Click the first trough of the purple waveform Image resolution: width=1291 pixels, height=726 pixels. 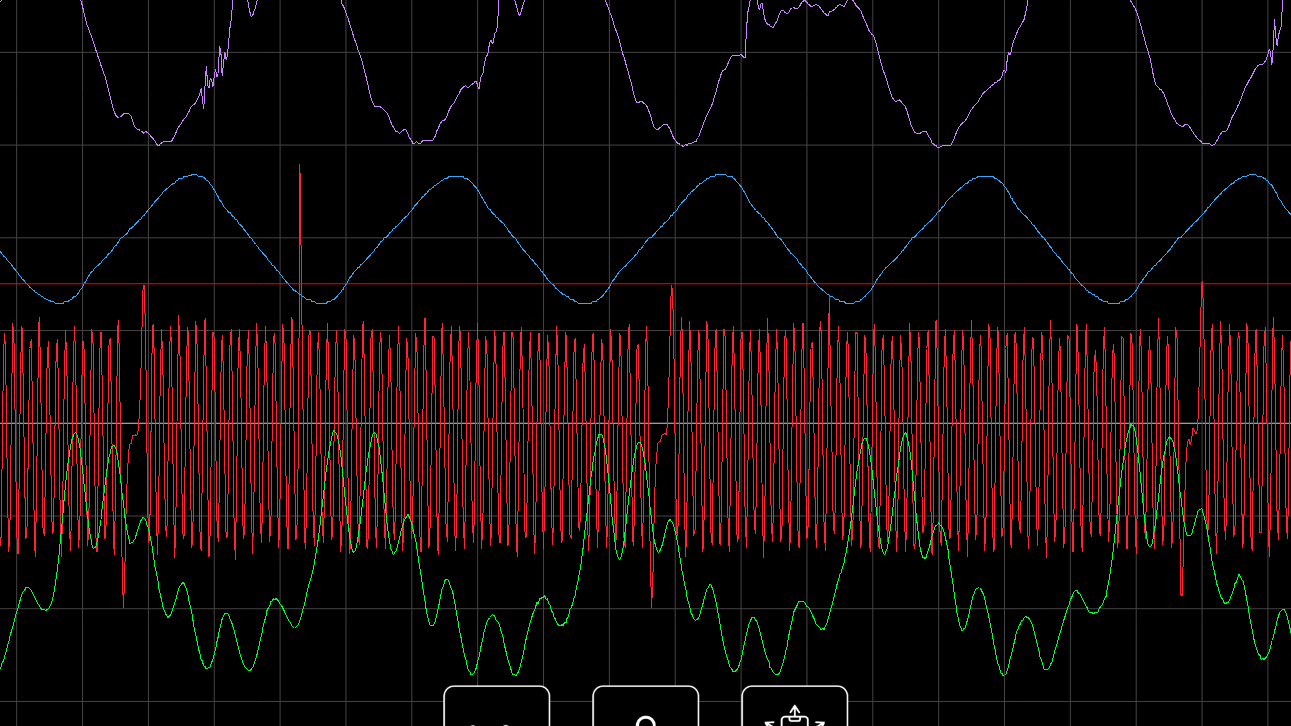click(160, 143)
